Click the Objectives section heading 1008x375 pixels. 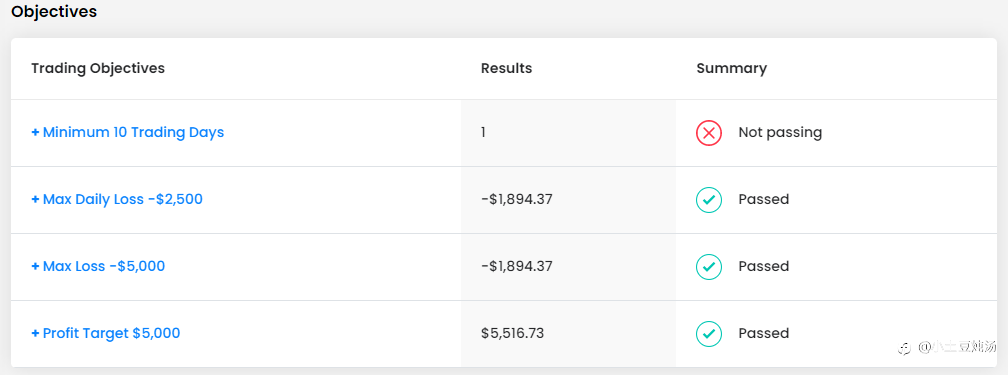tap(54, 12)
